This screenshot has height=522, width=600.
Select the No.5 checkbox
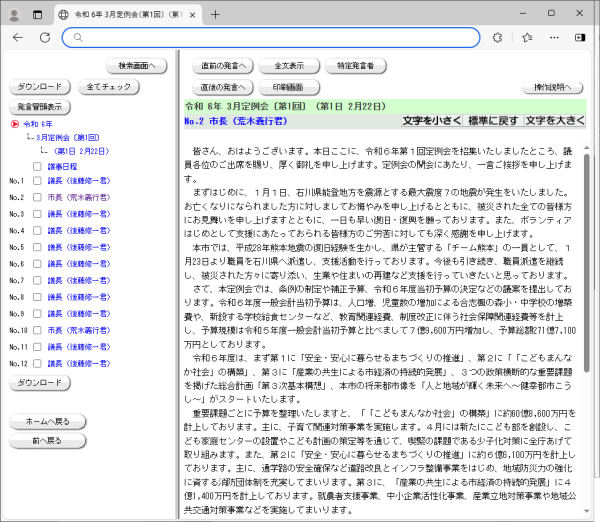click(37, 247)
